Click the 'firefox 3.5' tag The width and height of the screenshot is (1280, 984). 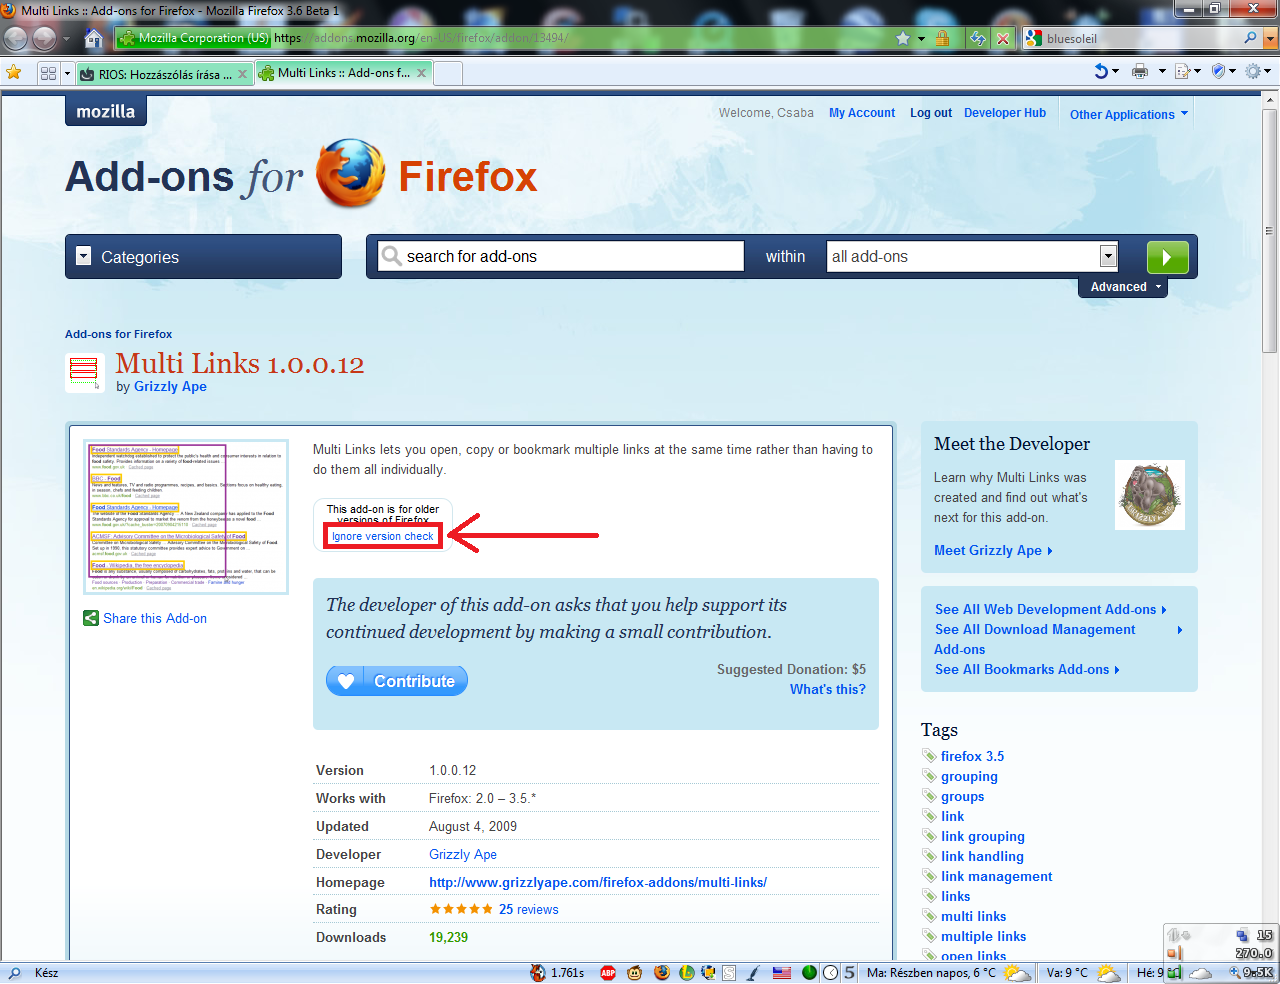(x=972, y=756)
